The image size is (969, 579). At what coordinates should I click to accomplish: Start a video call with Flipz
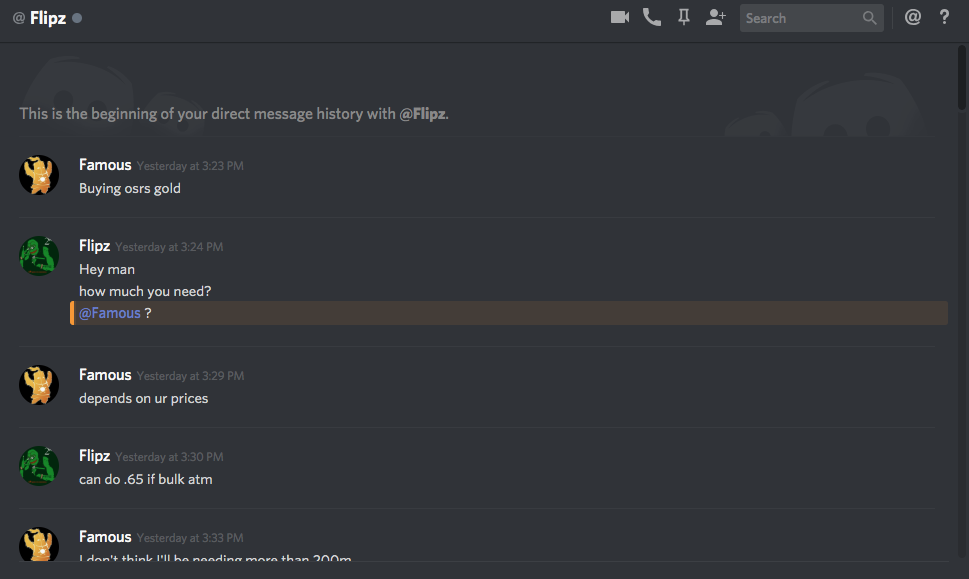pyautogui.click(x=620, y=17)
